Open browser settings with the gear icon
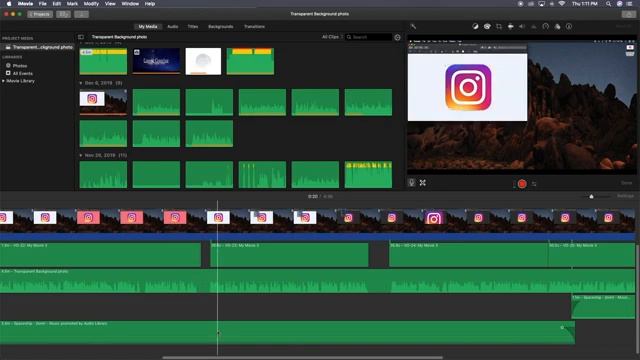 tap(398, 37)
